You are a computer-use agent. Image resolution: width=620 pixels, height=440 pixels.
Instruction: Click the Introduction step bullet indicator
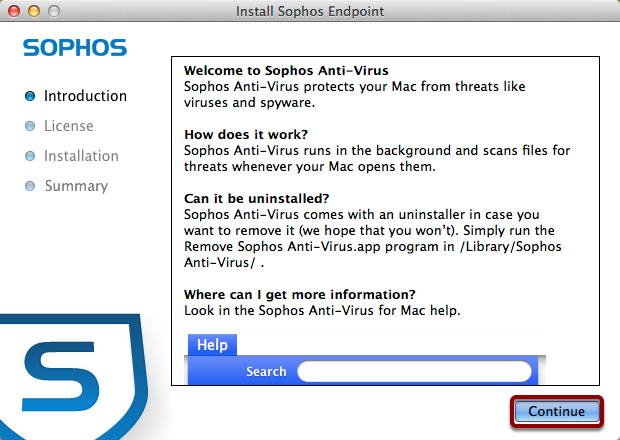coord(30,96)
